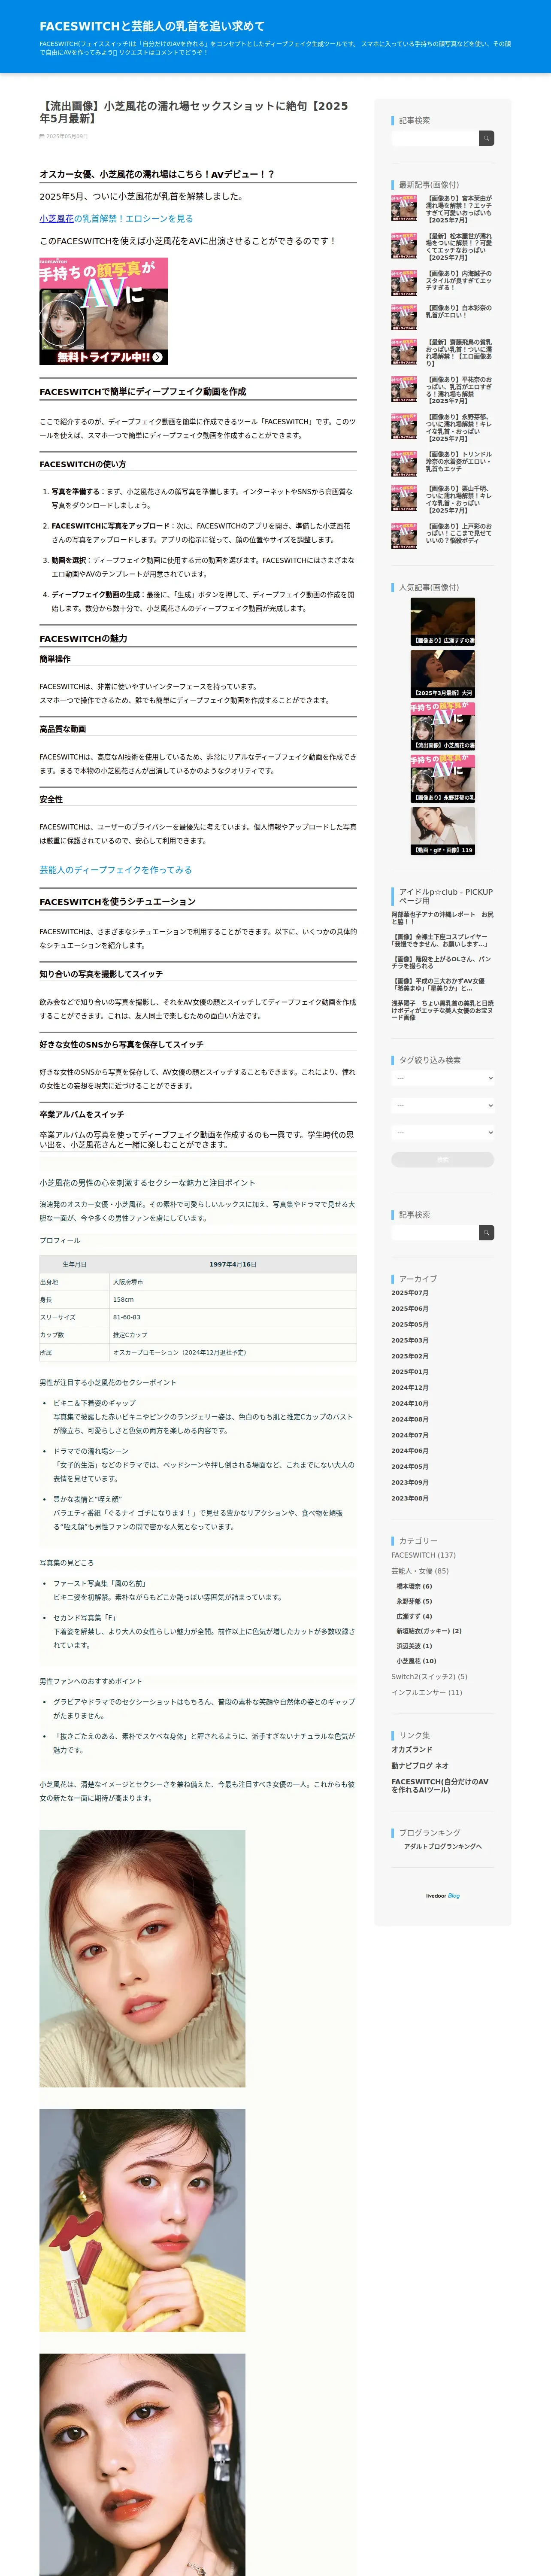Click the 無料トライアル banner image
The width and height of the screenshot is (551, 2576).
[104, 311]
